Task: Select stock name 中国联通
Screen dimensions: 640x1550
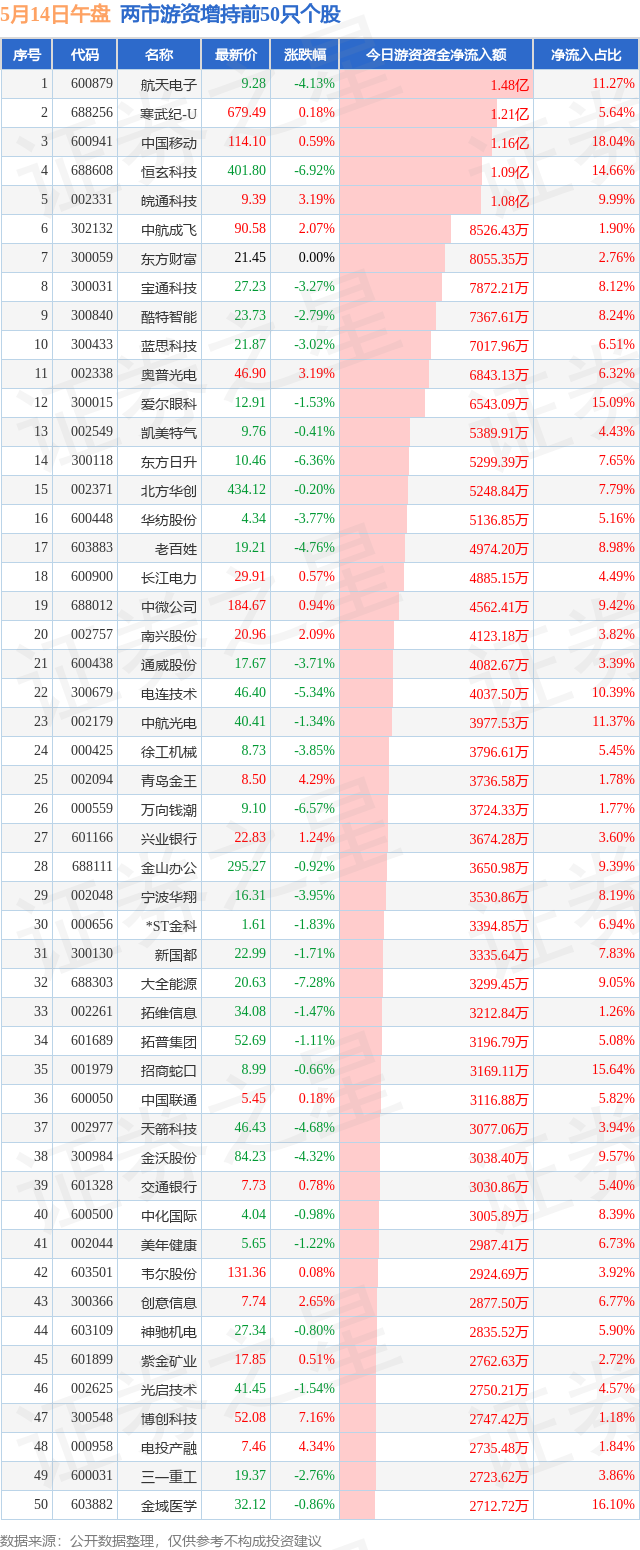Action: point(169,1099)
